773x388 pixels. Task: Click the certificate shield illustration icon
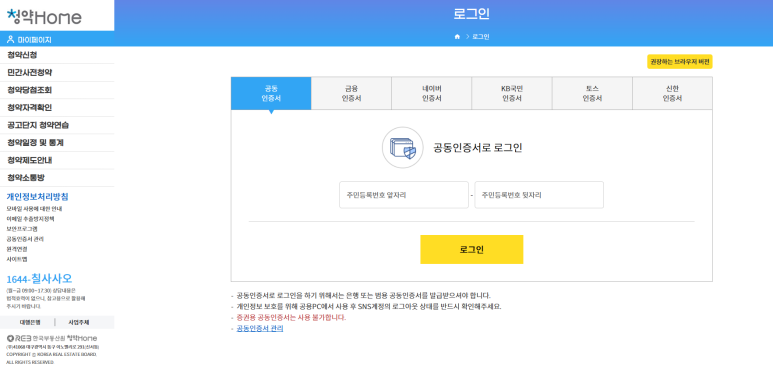403,147
